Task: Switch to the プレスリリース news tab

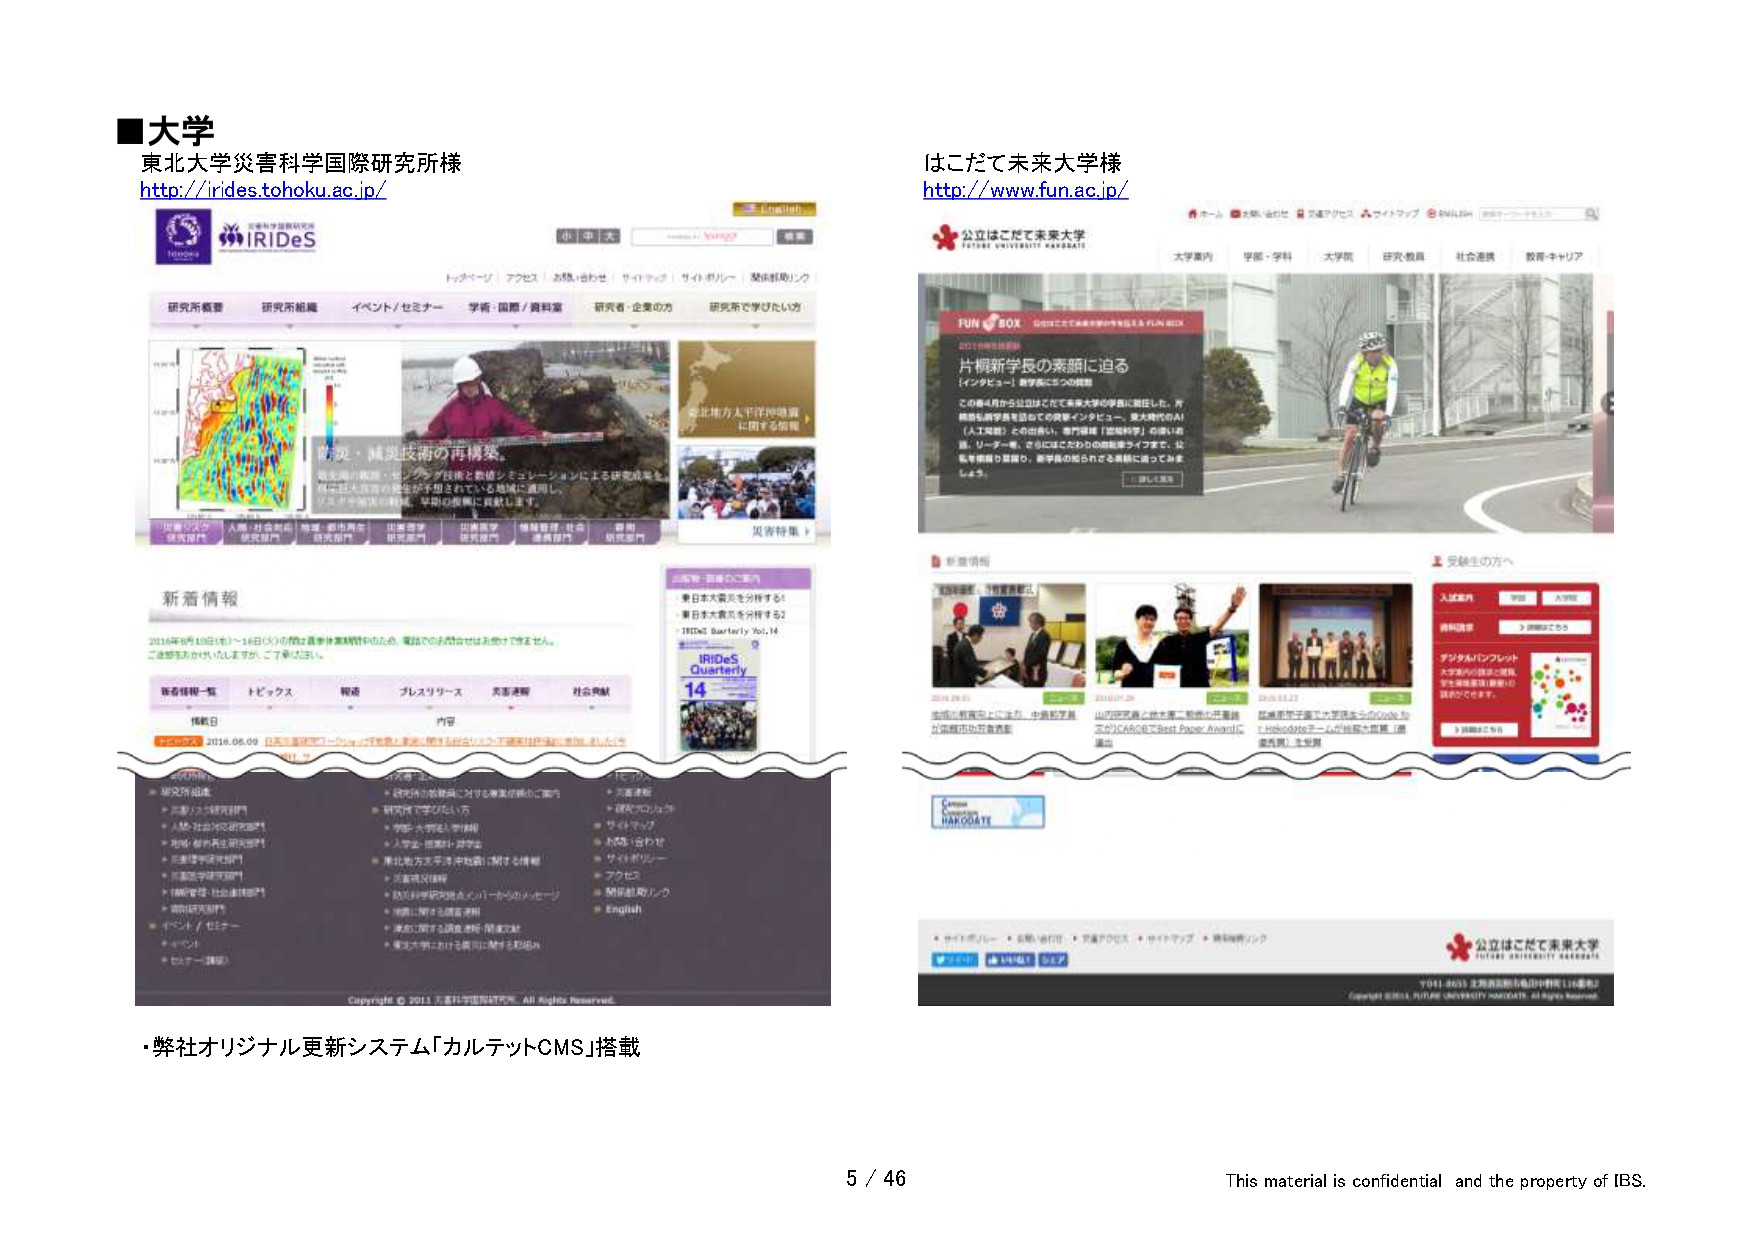Action: (x=430, y=692)
